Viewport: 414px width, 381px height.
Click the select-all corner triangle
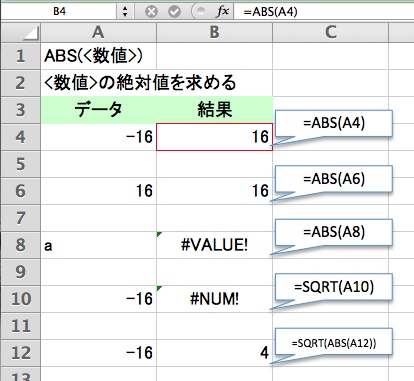[x=20, y=33]
